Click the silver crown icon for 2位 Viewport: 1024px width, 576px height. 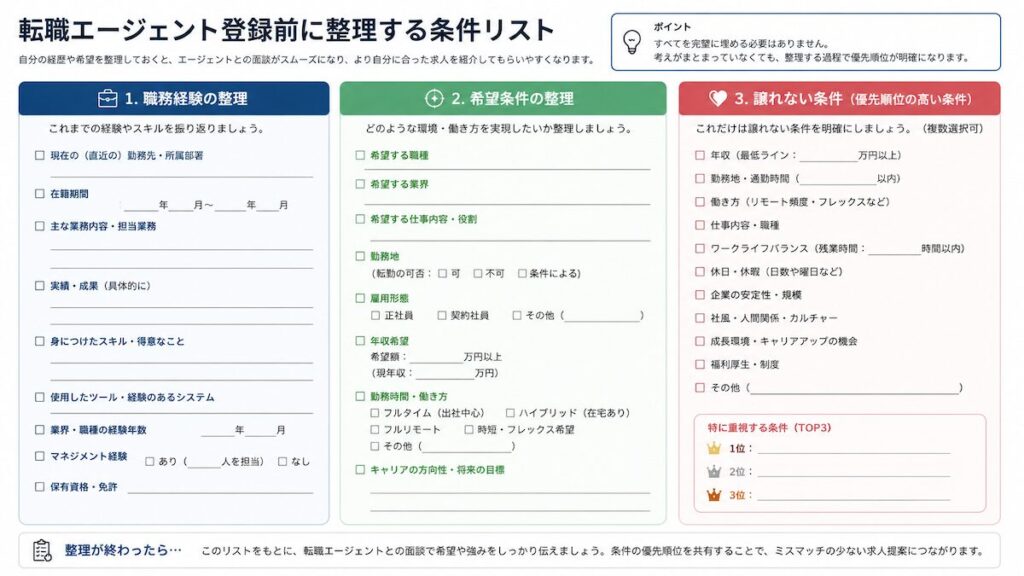coord(714,472)
